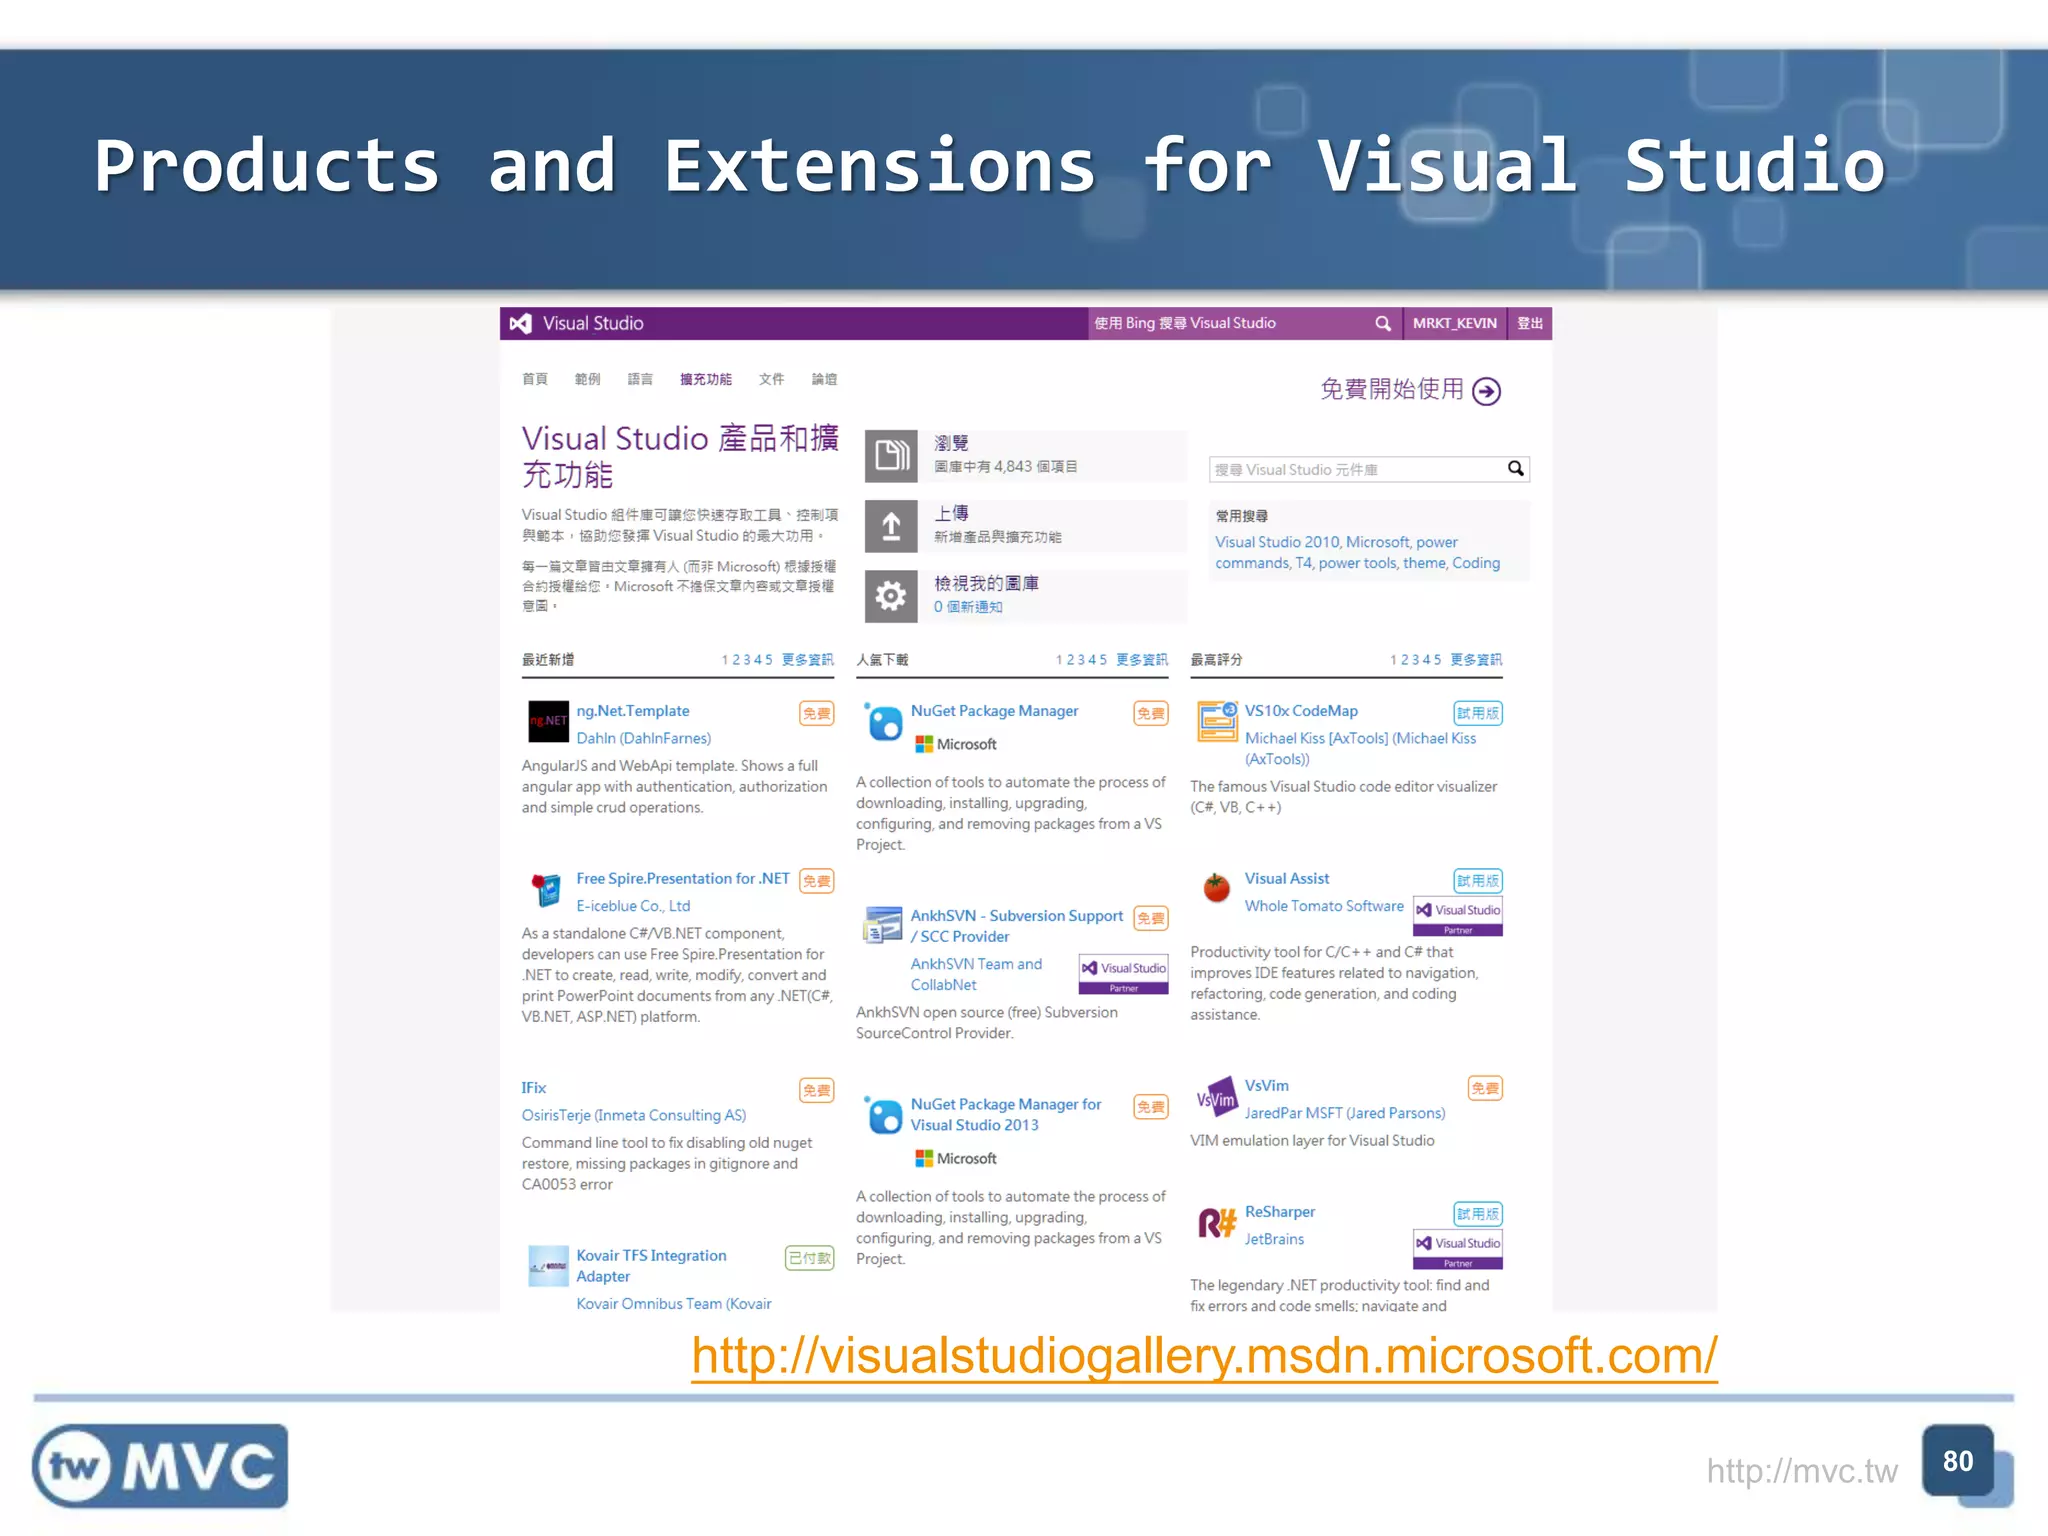Click AnkhSVN product icon
Viewport: 2048px width, 1536px height.
[883, 926]
